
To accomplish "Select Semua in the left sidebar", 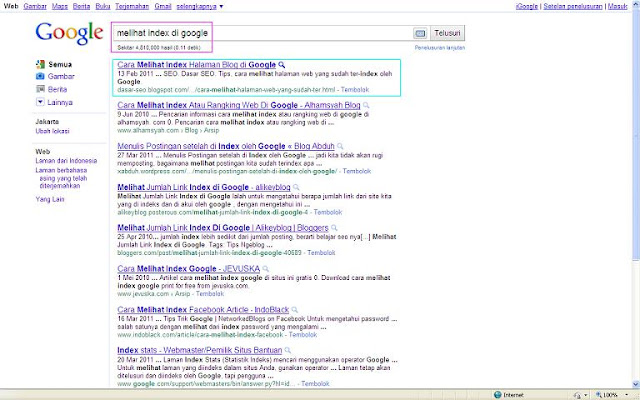I will point(60,64).
